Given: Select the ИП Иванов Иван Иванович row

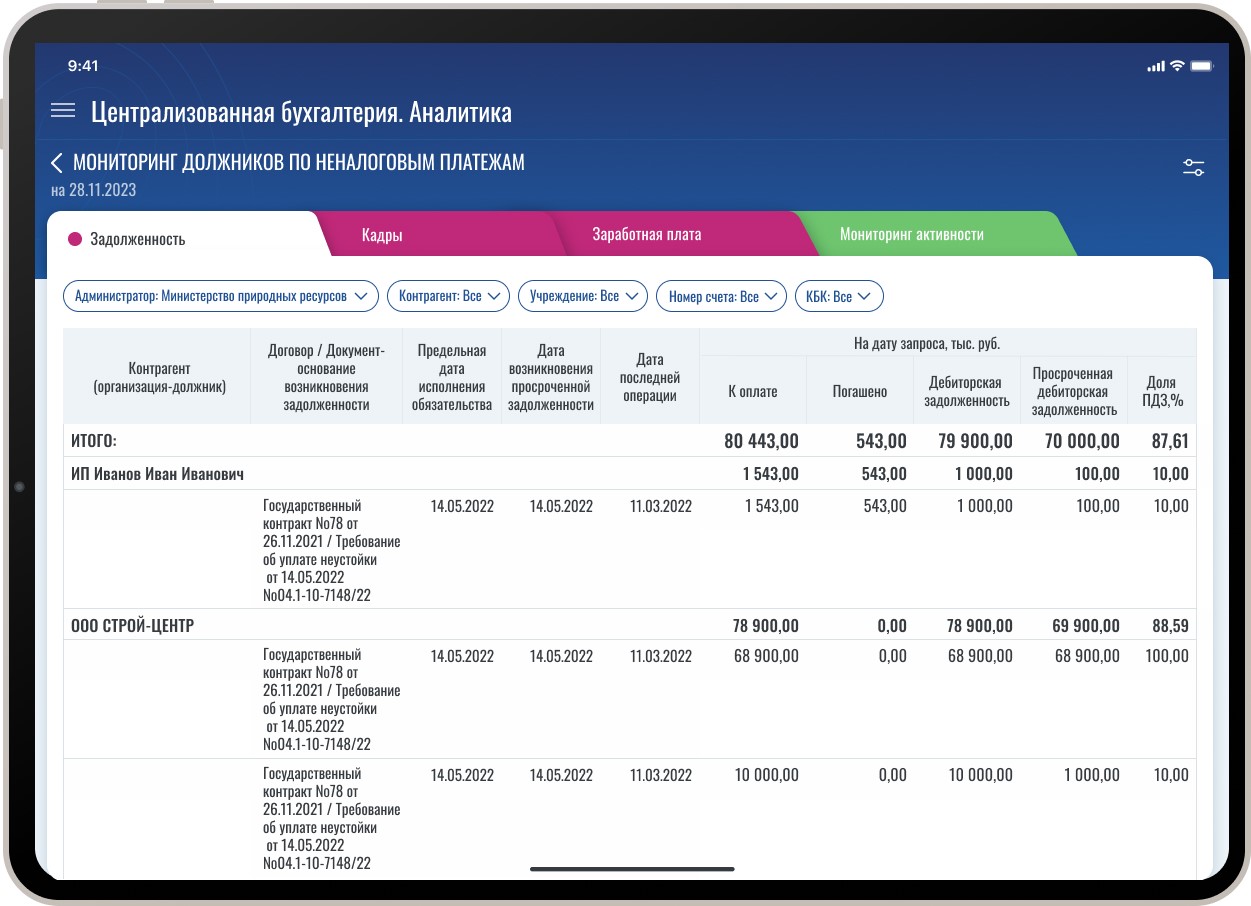Looking at the screenshot, I should [157, 474].
